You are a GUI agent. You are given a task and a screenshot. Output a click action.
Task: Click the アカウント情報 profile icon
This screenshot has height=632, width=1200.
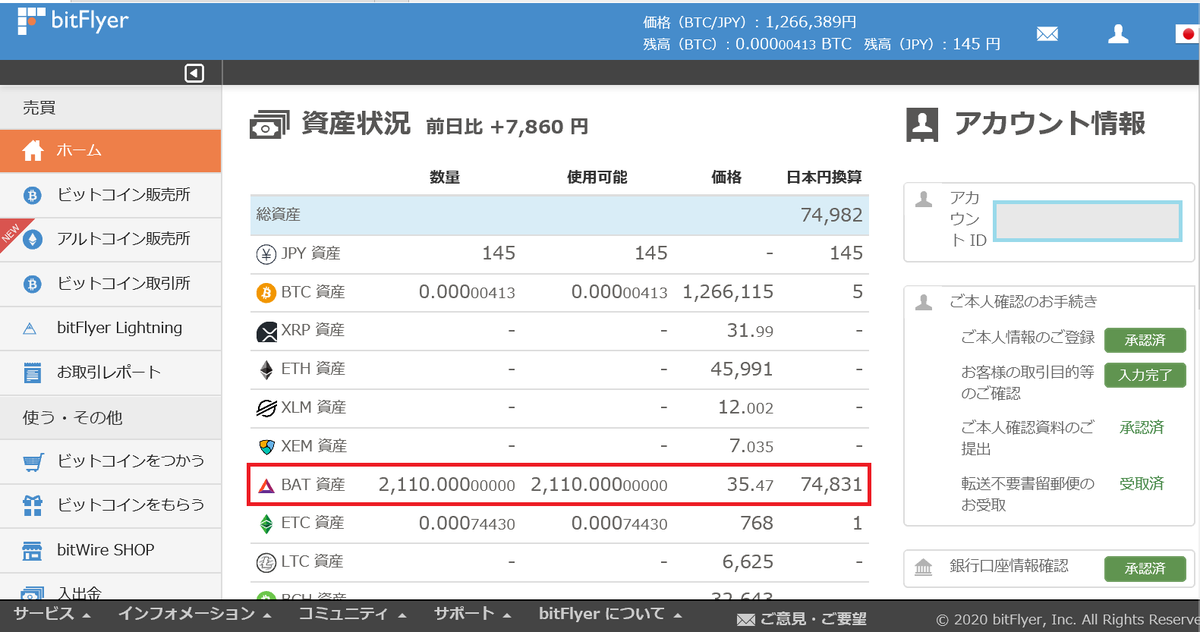[922, 125]
